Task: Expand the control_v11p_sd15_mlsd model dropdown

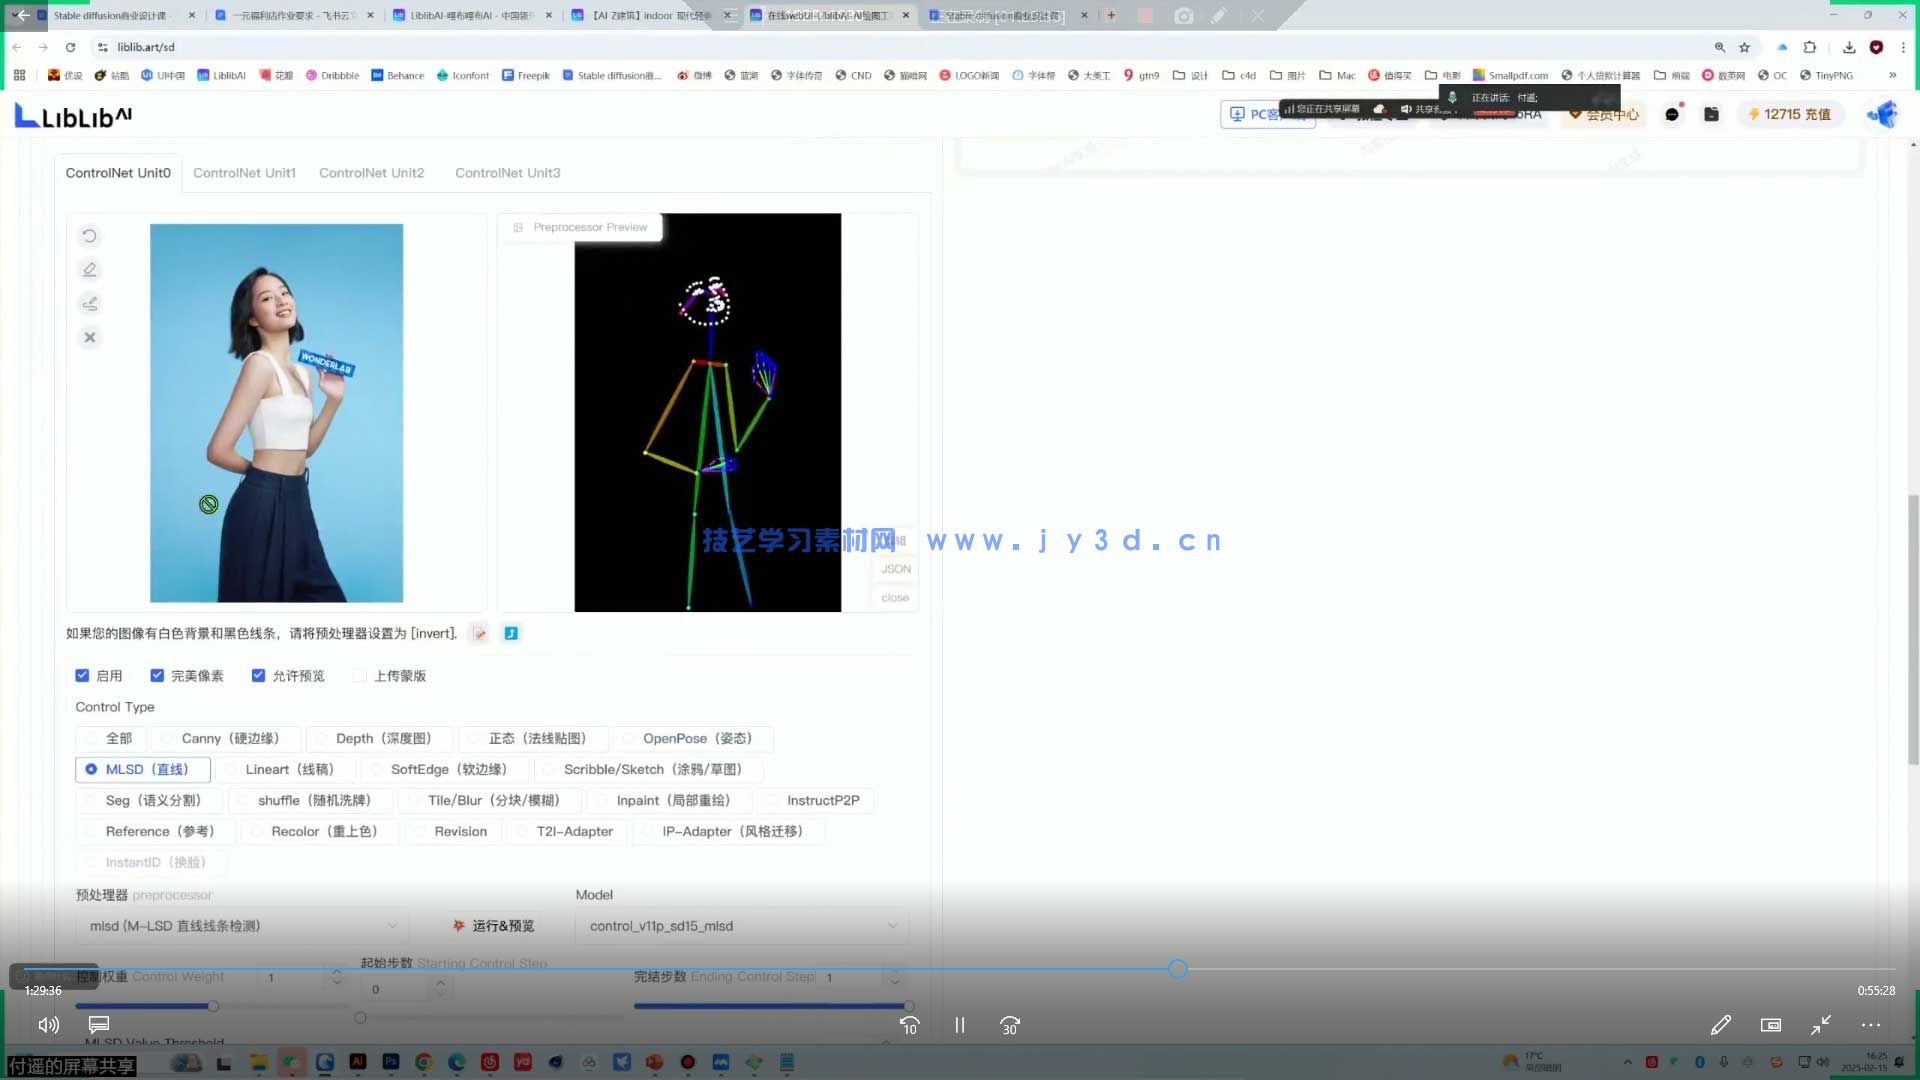Action: [x=742, y=926]
